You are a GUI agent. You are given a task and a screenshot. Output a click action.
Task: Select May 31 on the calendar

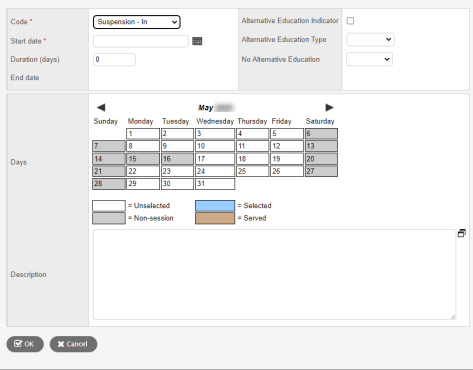[x=215, y=184]
